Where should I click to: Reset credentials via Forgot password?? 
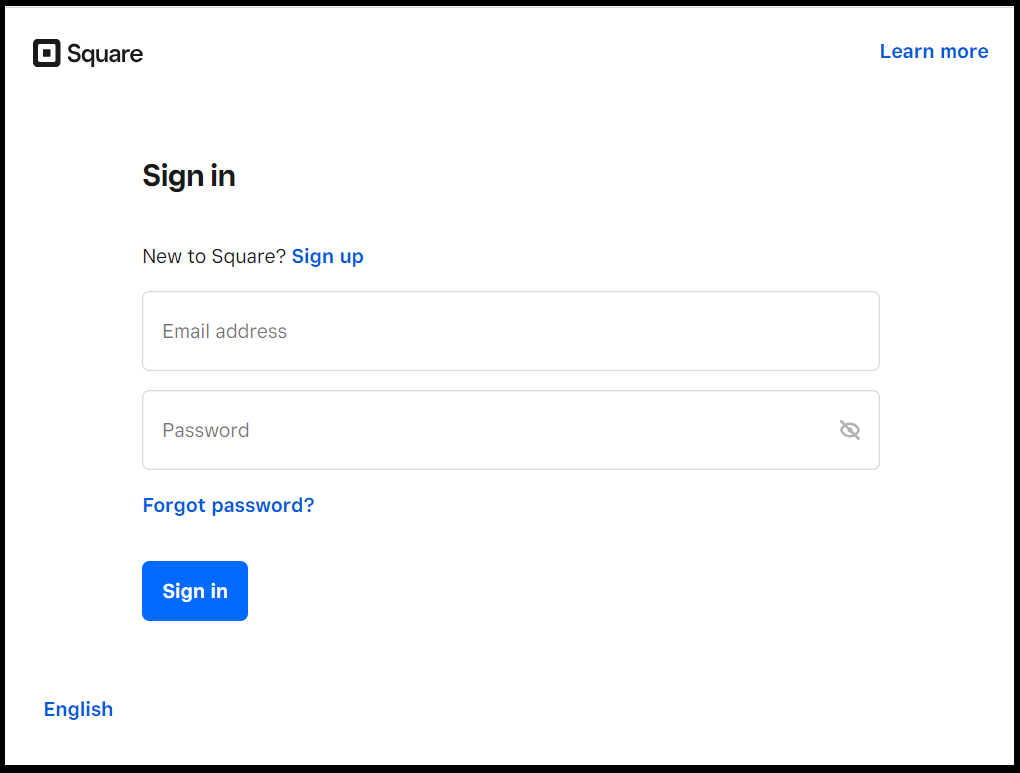(228, 505)
